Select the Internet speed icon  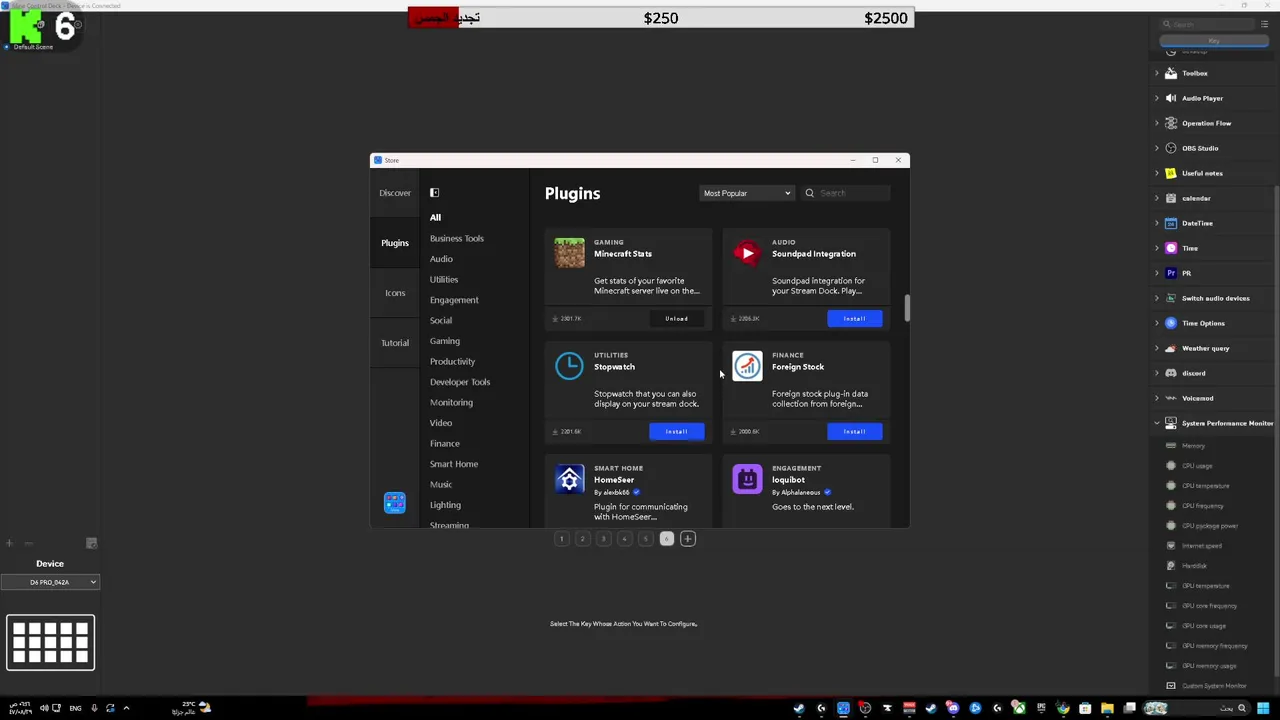[x=1171, y=546]
